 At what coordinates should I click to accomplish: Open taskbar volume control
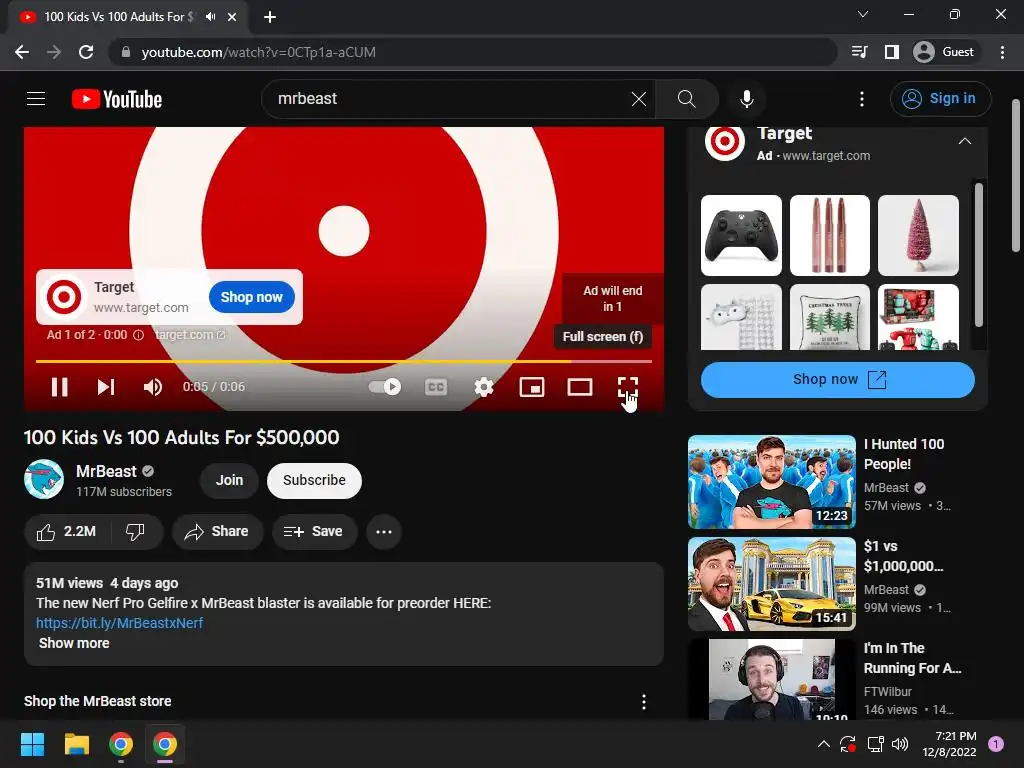click(x=900, y=744)
